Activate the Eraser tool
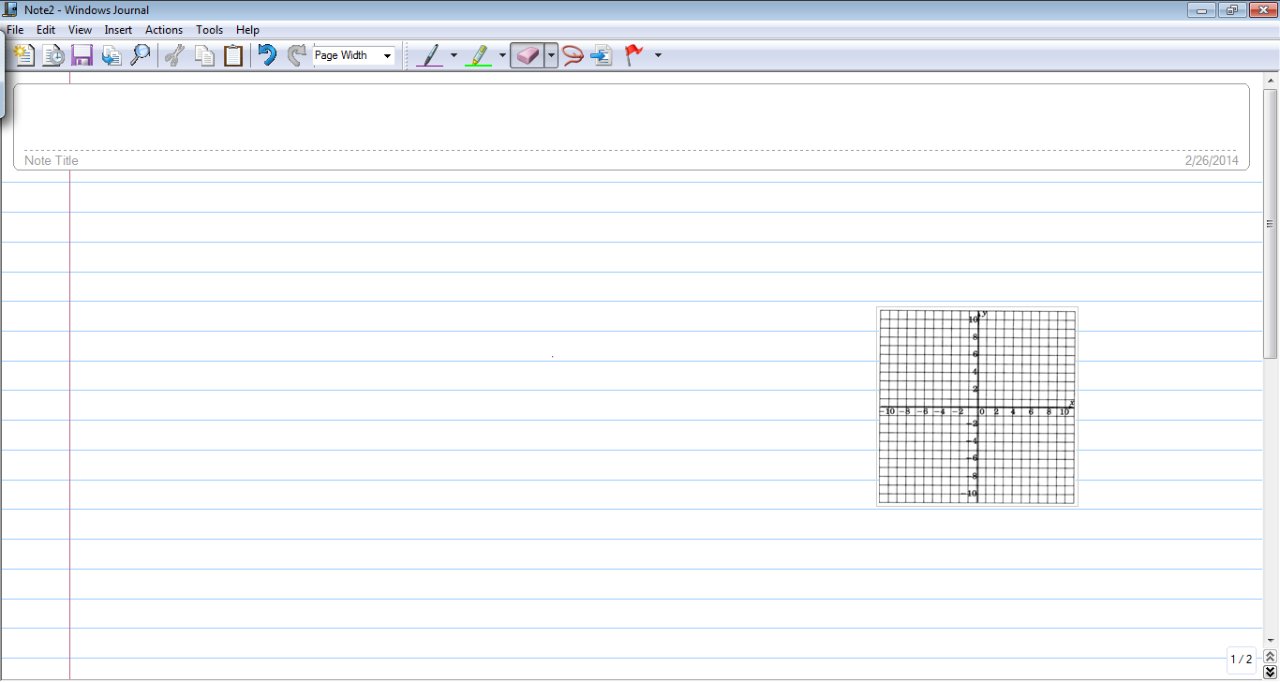The height and width of the screenshot is (682, 1280). 528,55
